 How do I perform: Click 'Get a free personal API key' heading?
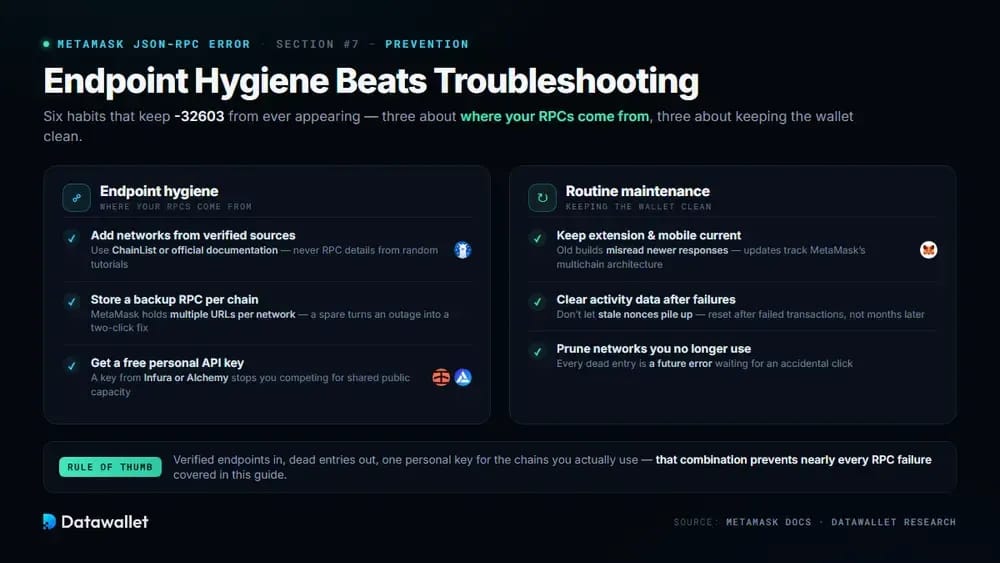pos(167,363)
